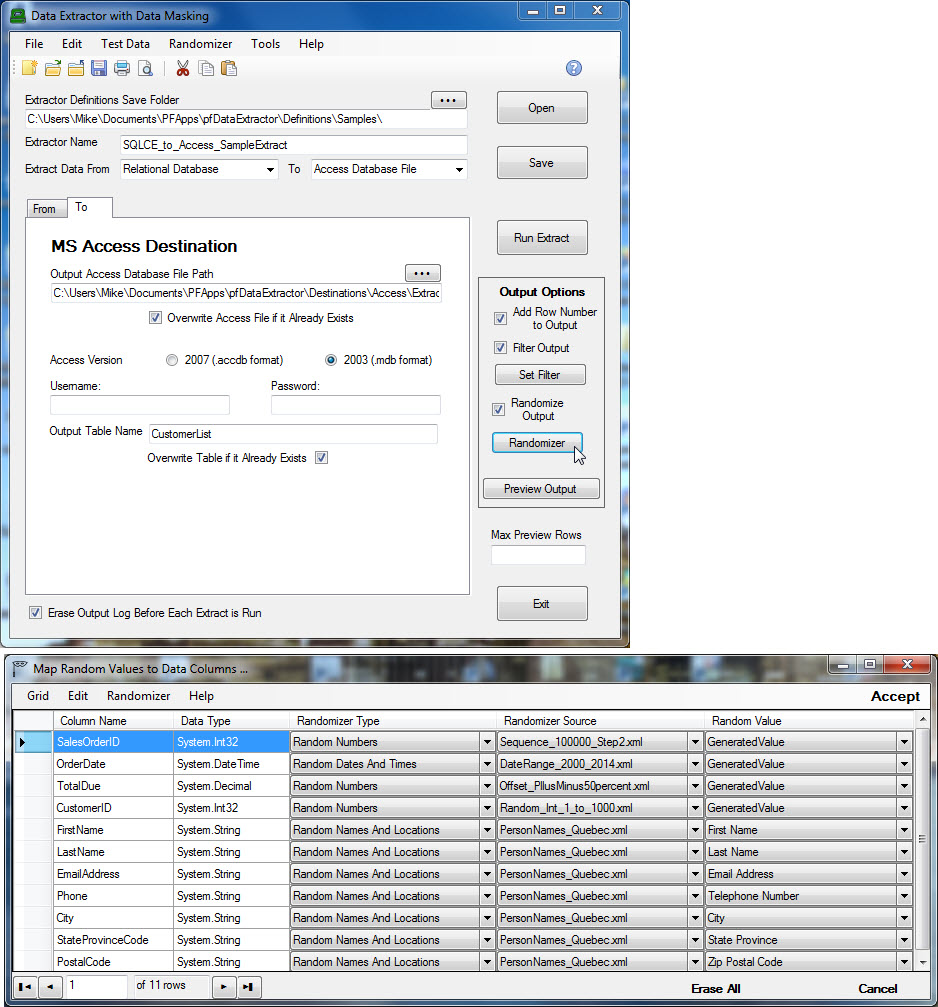Click the Output Table Name text field

tap(292, 434)
